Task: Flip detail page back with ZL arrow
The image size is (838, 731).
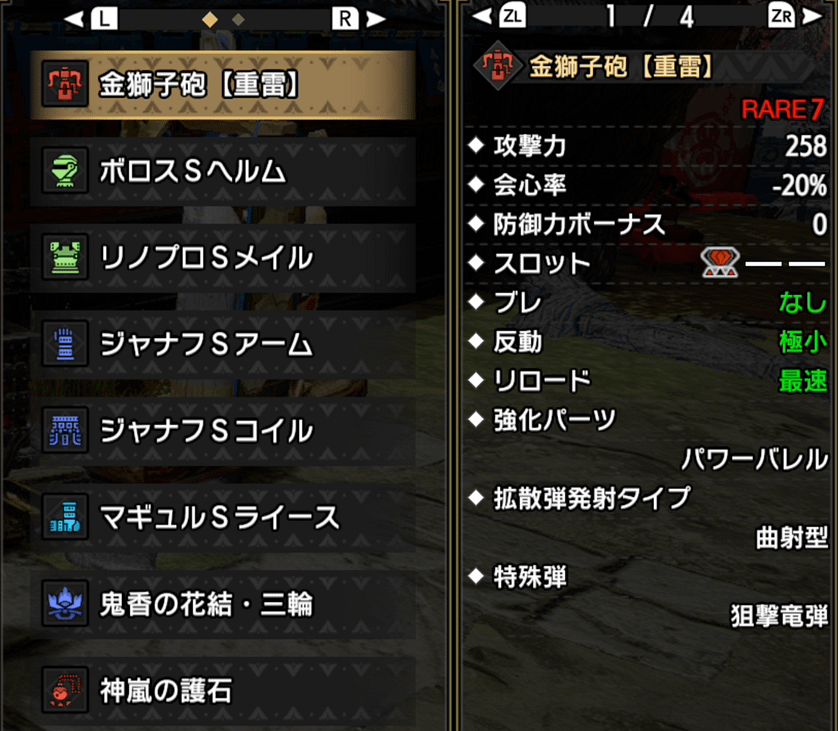Action: point(499,16)
